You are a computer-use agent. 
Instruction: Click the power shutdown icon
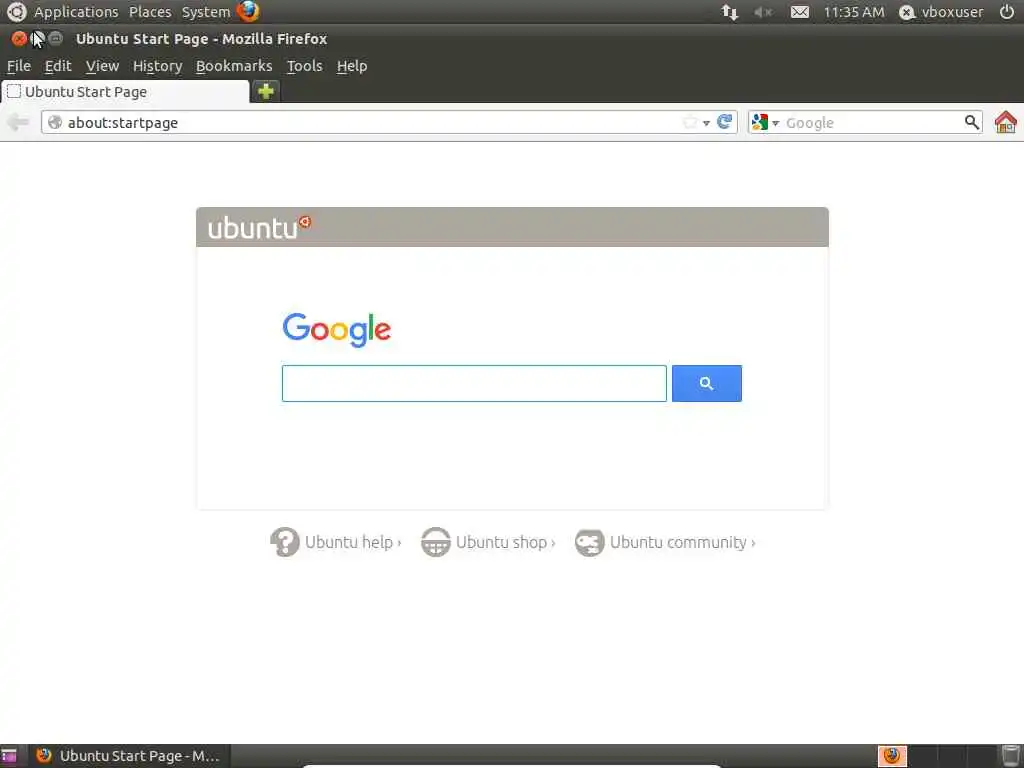click(x=1006, y=12)
